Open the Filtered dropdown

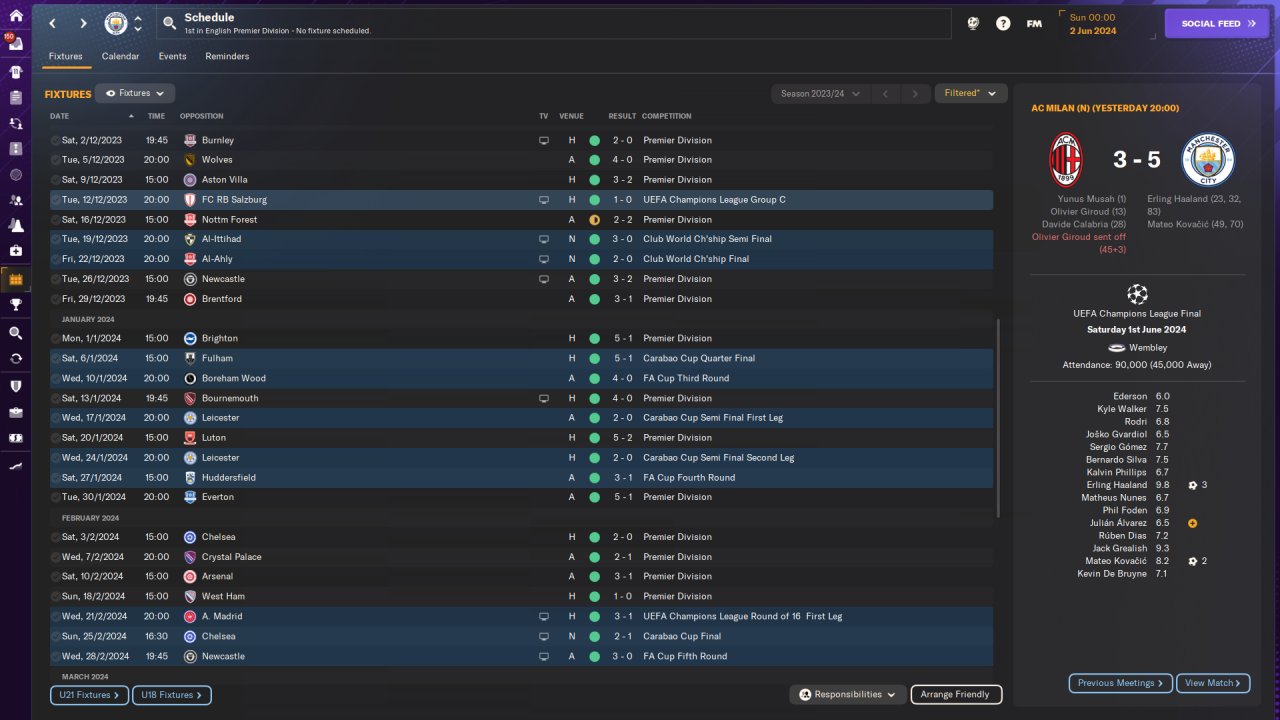970,93
